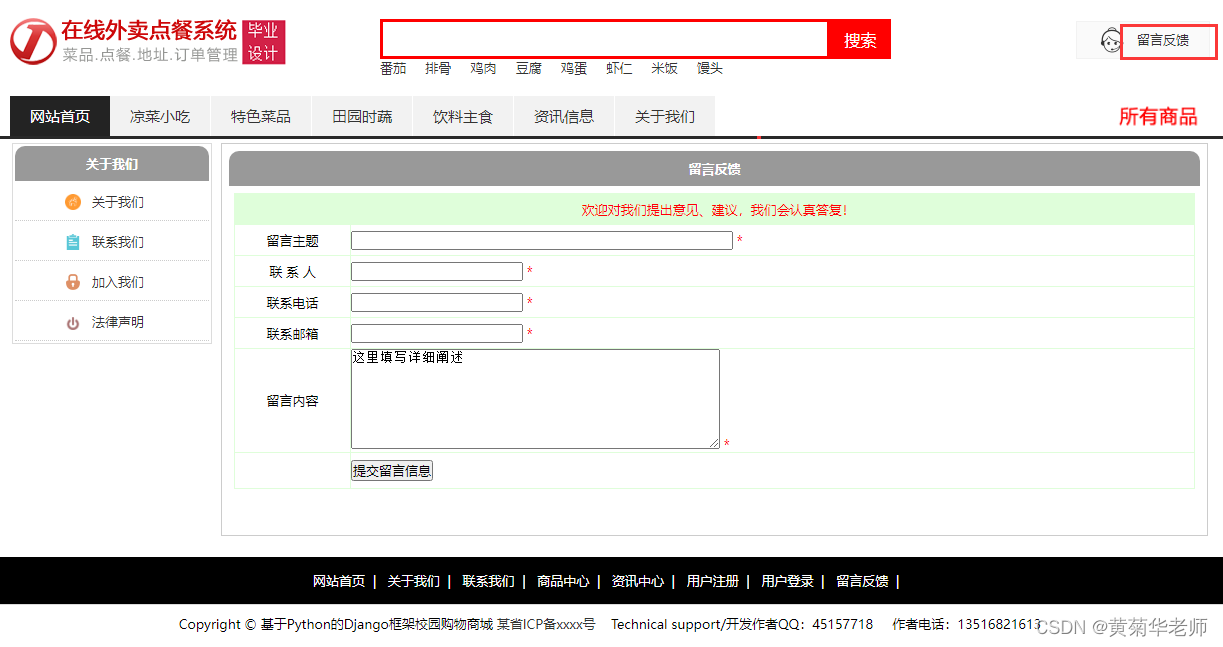Click footer 资讯中心 link

(638, 581)
